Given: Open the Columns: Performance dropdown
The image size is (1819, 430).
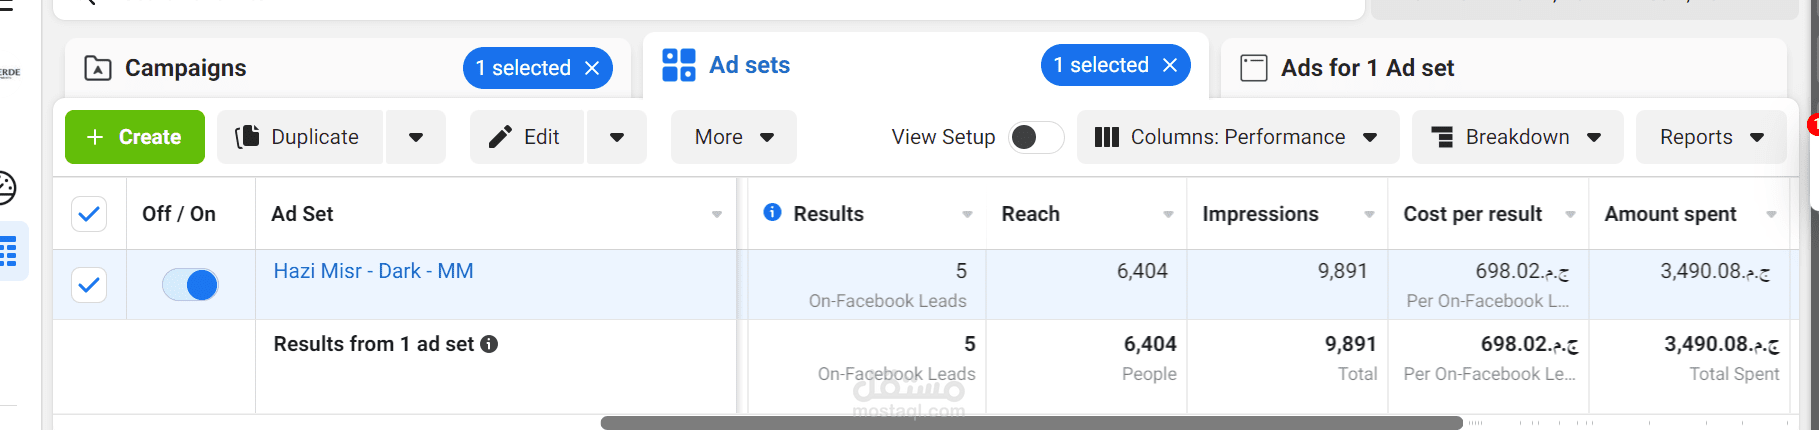Looking at the screenshot, I should tap(1236, 137).
